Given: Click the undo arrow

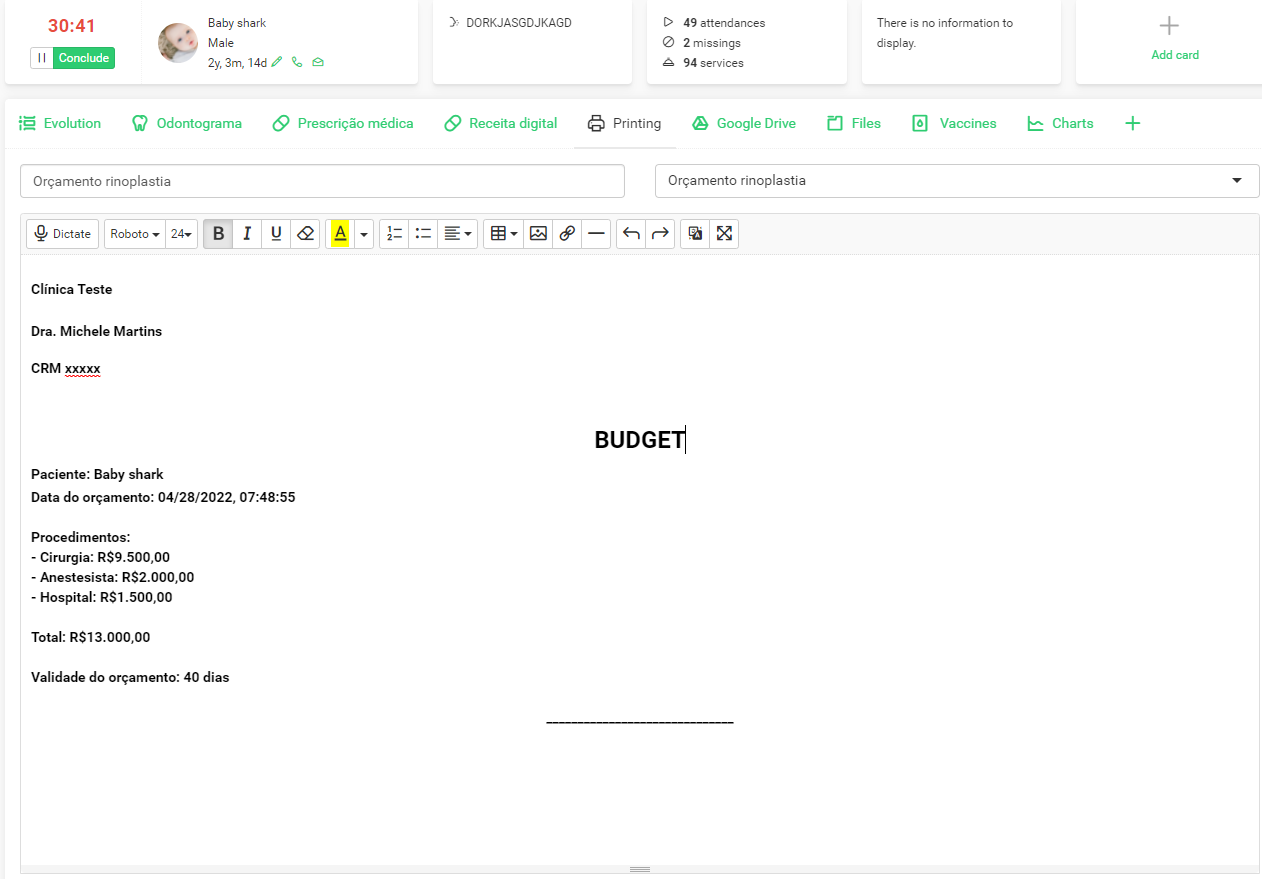Looking at the screenshot, I should click(x=631, y=234).
